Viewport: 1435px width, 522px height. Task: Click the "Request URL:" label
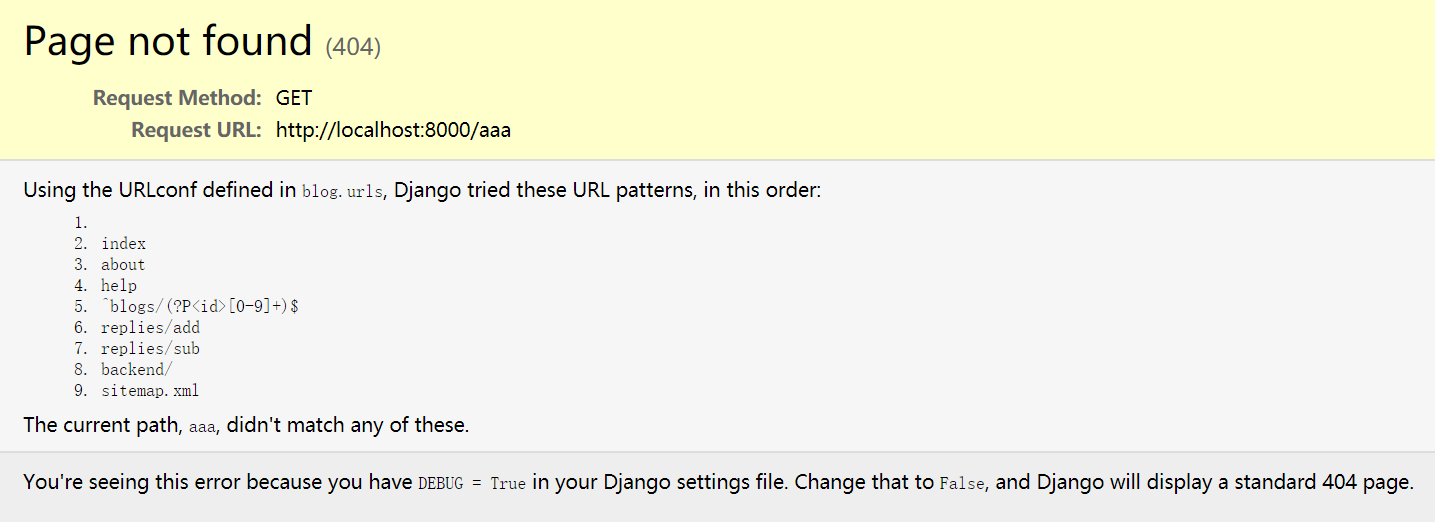[196, 130]
